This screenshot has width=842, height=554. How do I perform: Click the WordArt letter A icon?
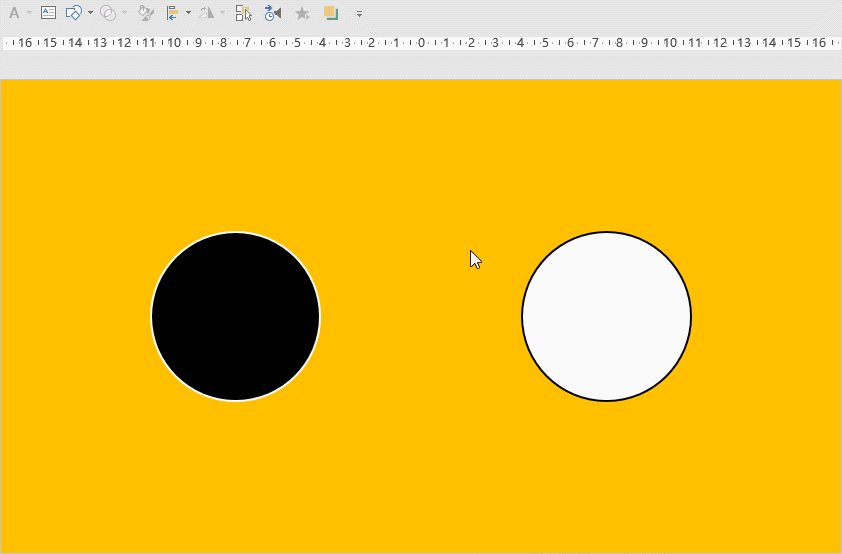[14, 13]
